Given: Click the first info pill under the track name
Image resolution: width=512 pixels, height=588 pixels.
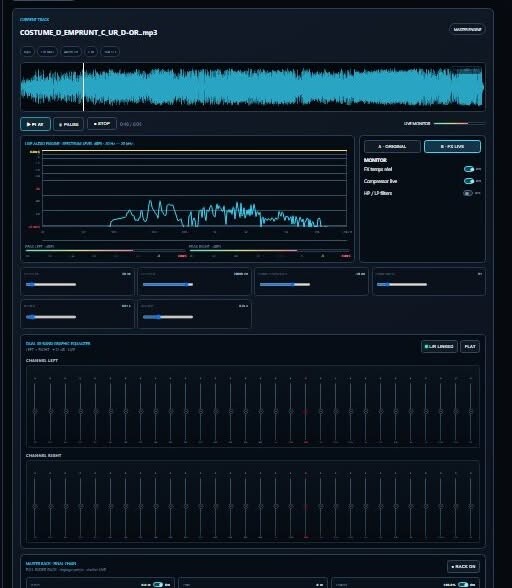Looking at the screenshot, I should coord(27,52).
